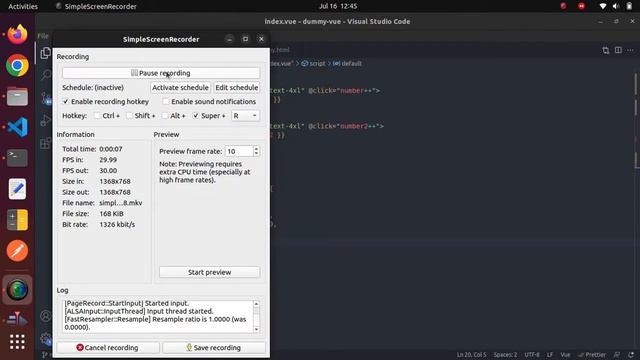Open VS Code Extensions activity icon
The height and width of the screenshot is (360, 640).
[45, 143]
